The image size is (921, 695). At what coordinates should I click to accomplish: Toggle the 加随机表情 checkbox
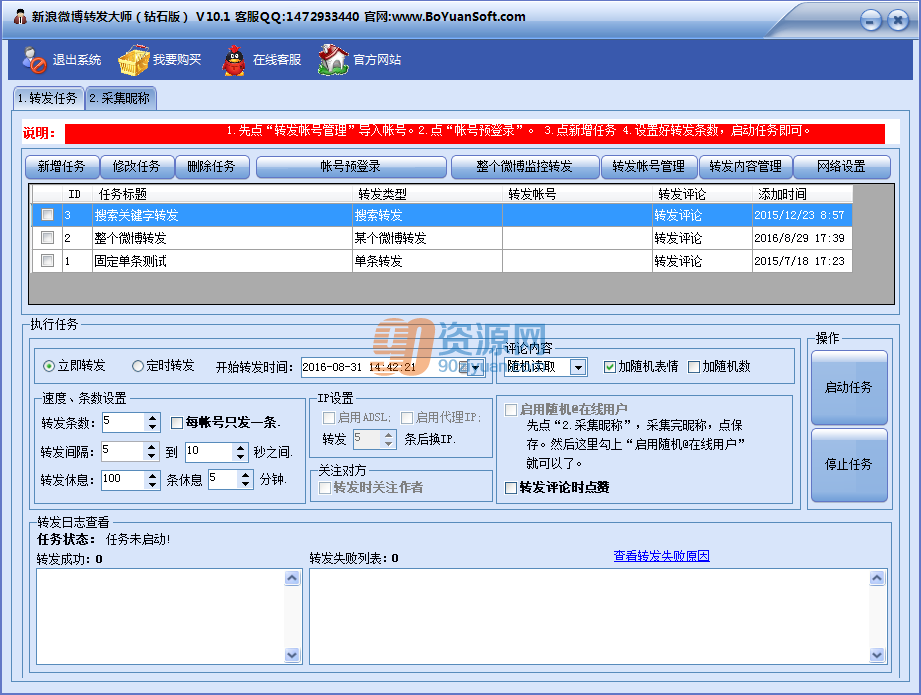tap(610, 367)
